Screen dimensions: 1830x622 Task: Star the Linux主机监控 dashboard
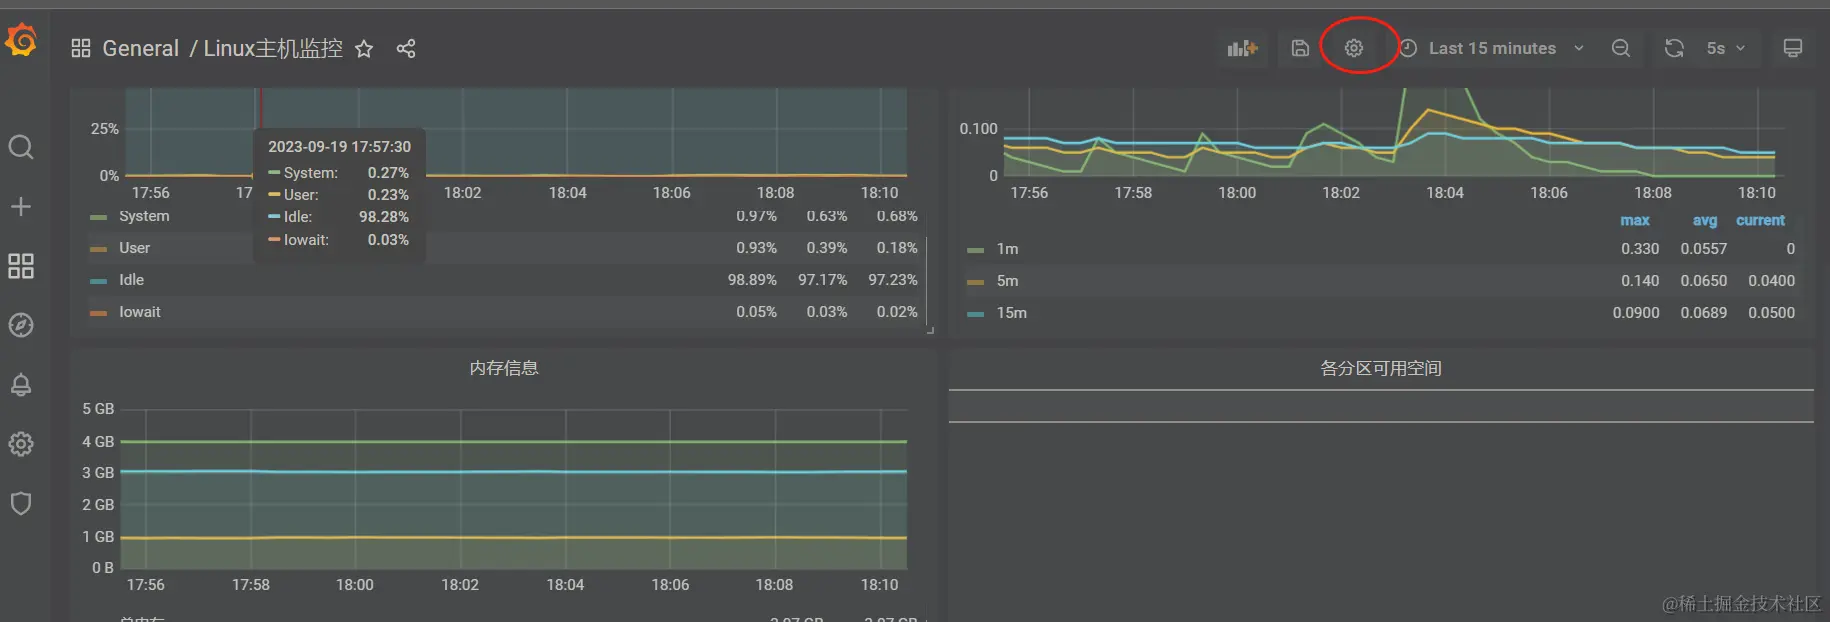point(364,48)
